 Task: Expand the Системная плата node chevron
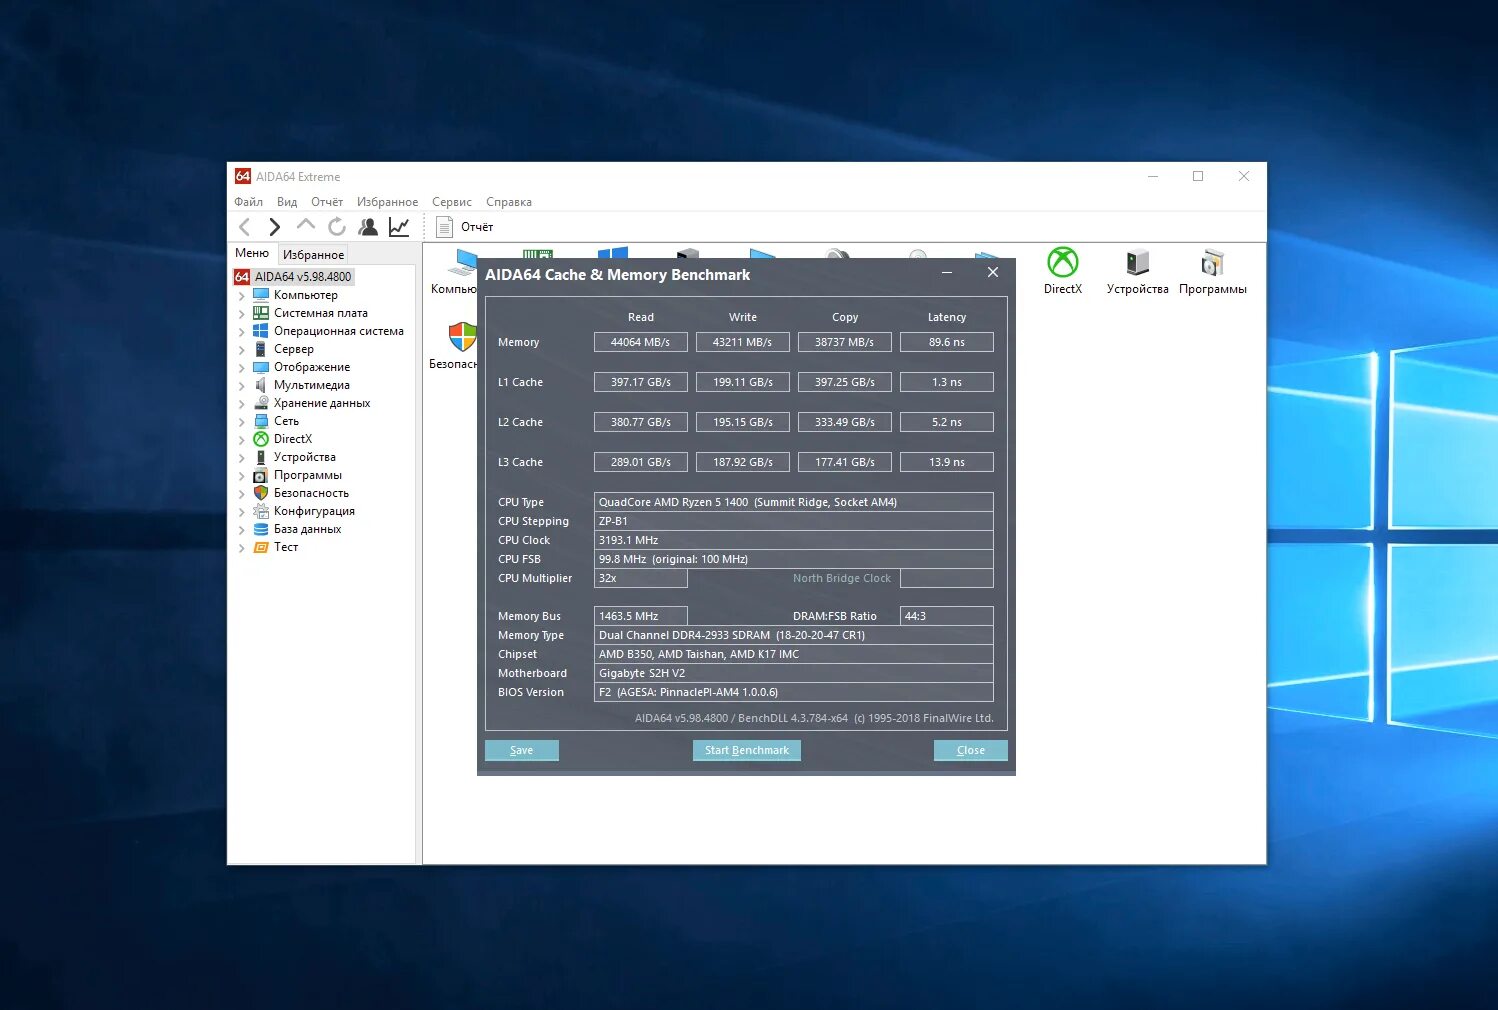point(241,314)
